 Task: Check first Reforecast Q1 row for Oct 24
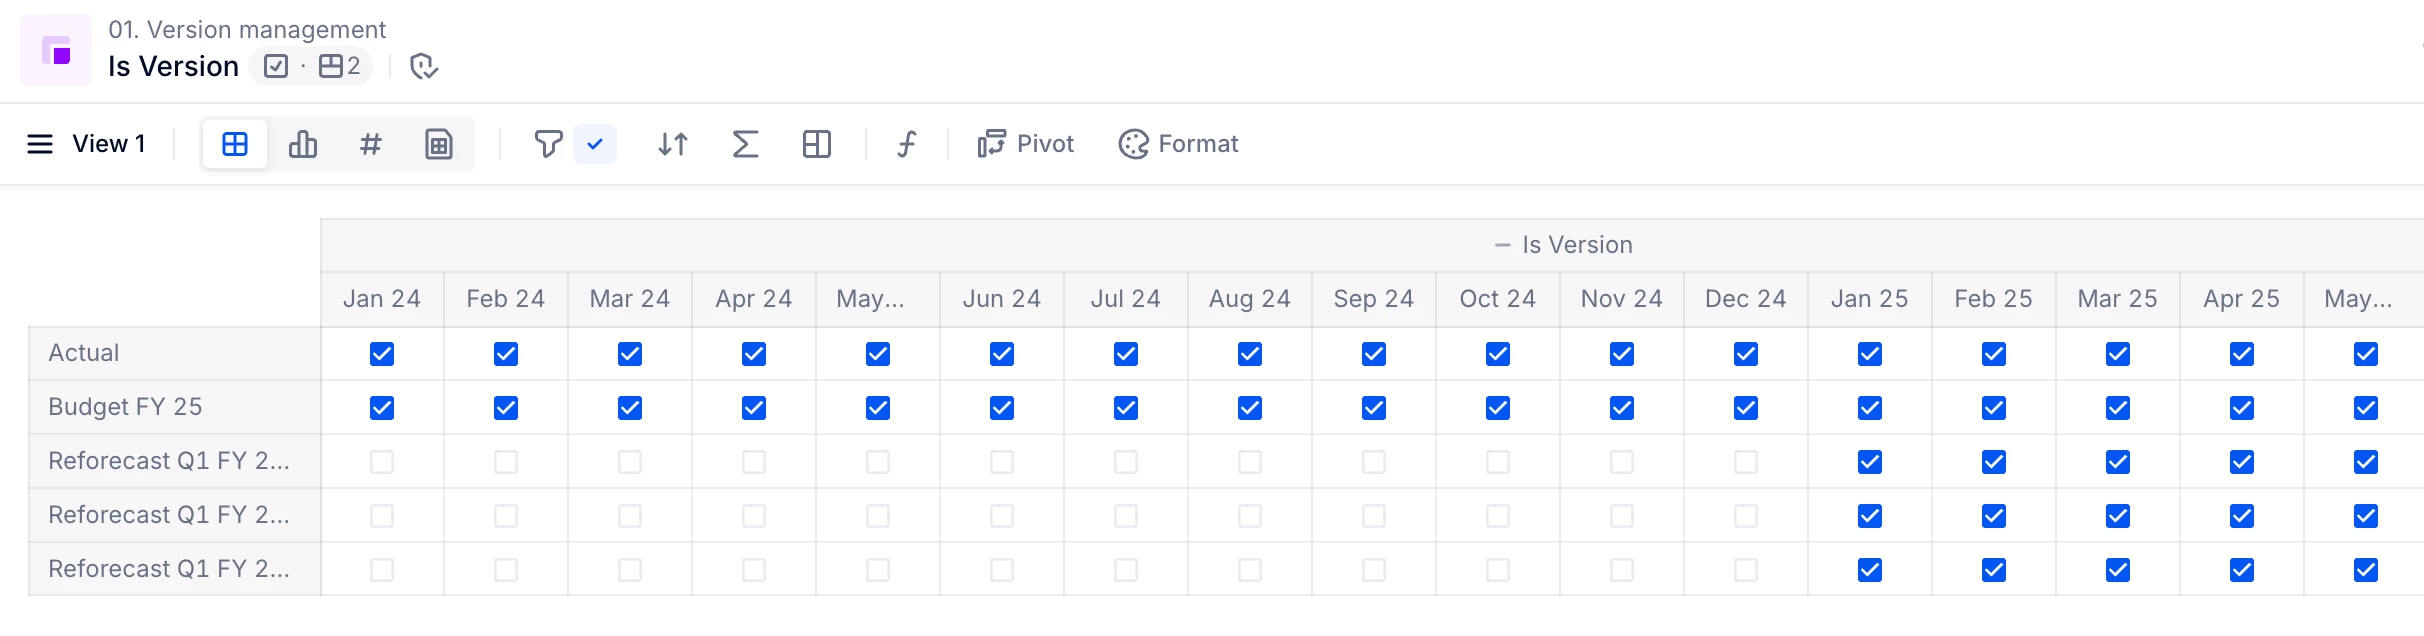(1498, 462)
